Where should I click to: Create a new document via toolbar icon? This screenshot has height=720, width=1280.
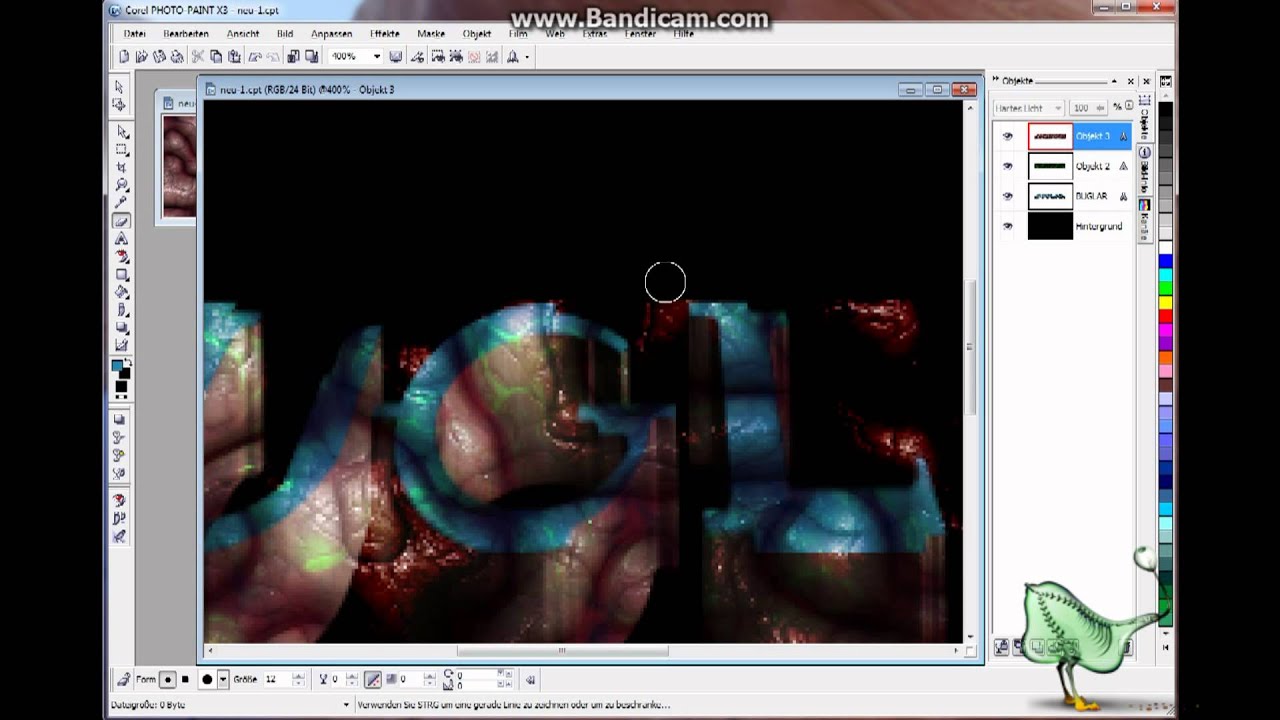(x=124, y=57)
